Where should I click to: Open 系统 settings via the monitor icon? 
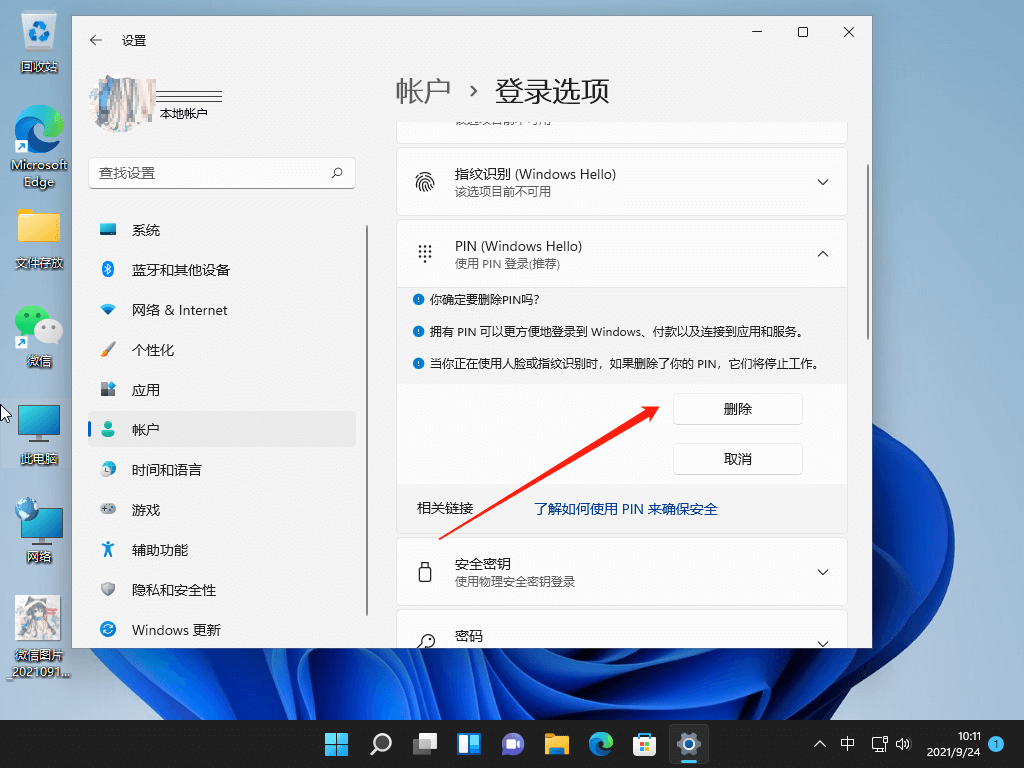coord(108,229)
